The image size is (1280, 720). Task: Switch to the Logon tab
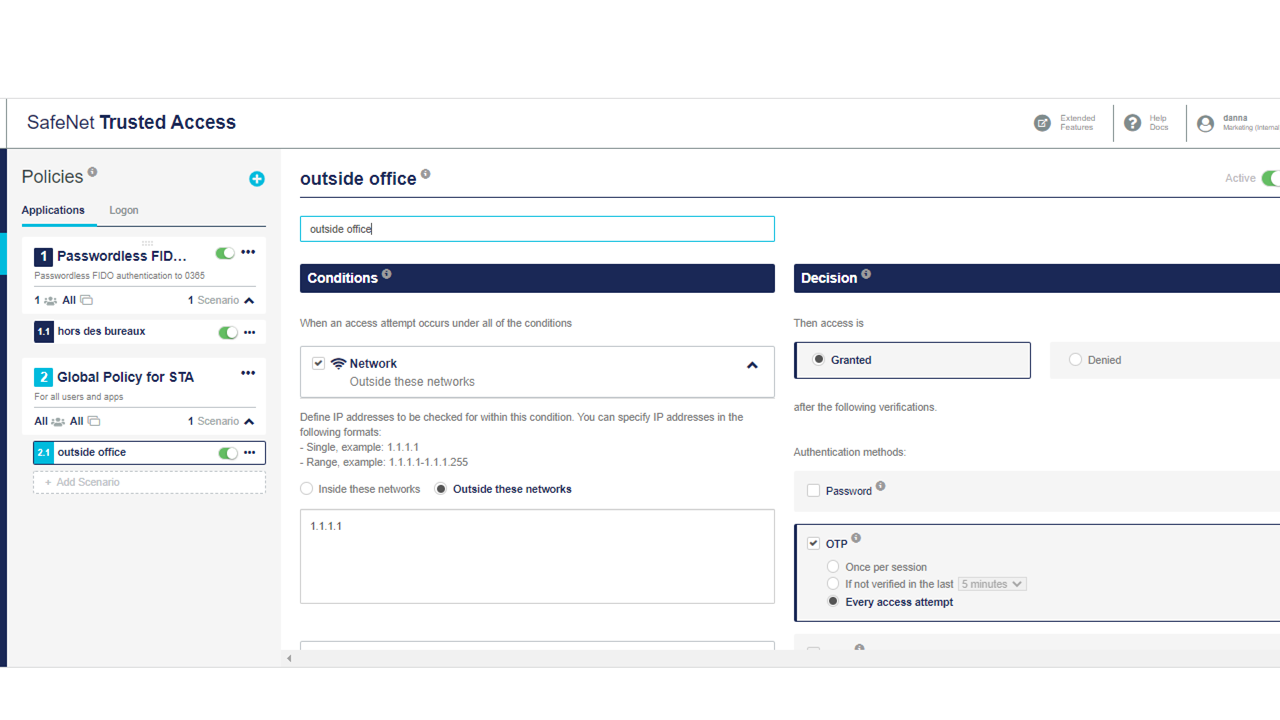click(x=123, y=210)
